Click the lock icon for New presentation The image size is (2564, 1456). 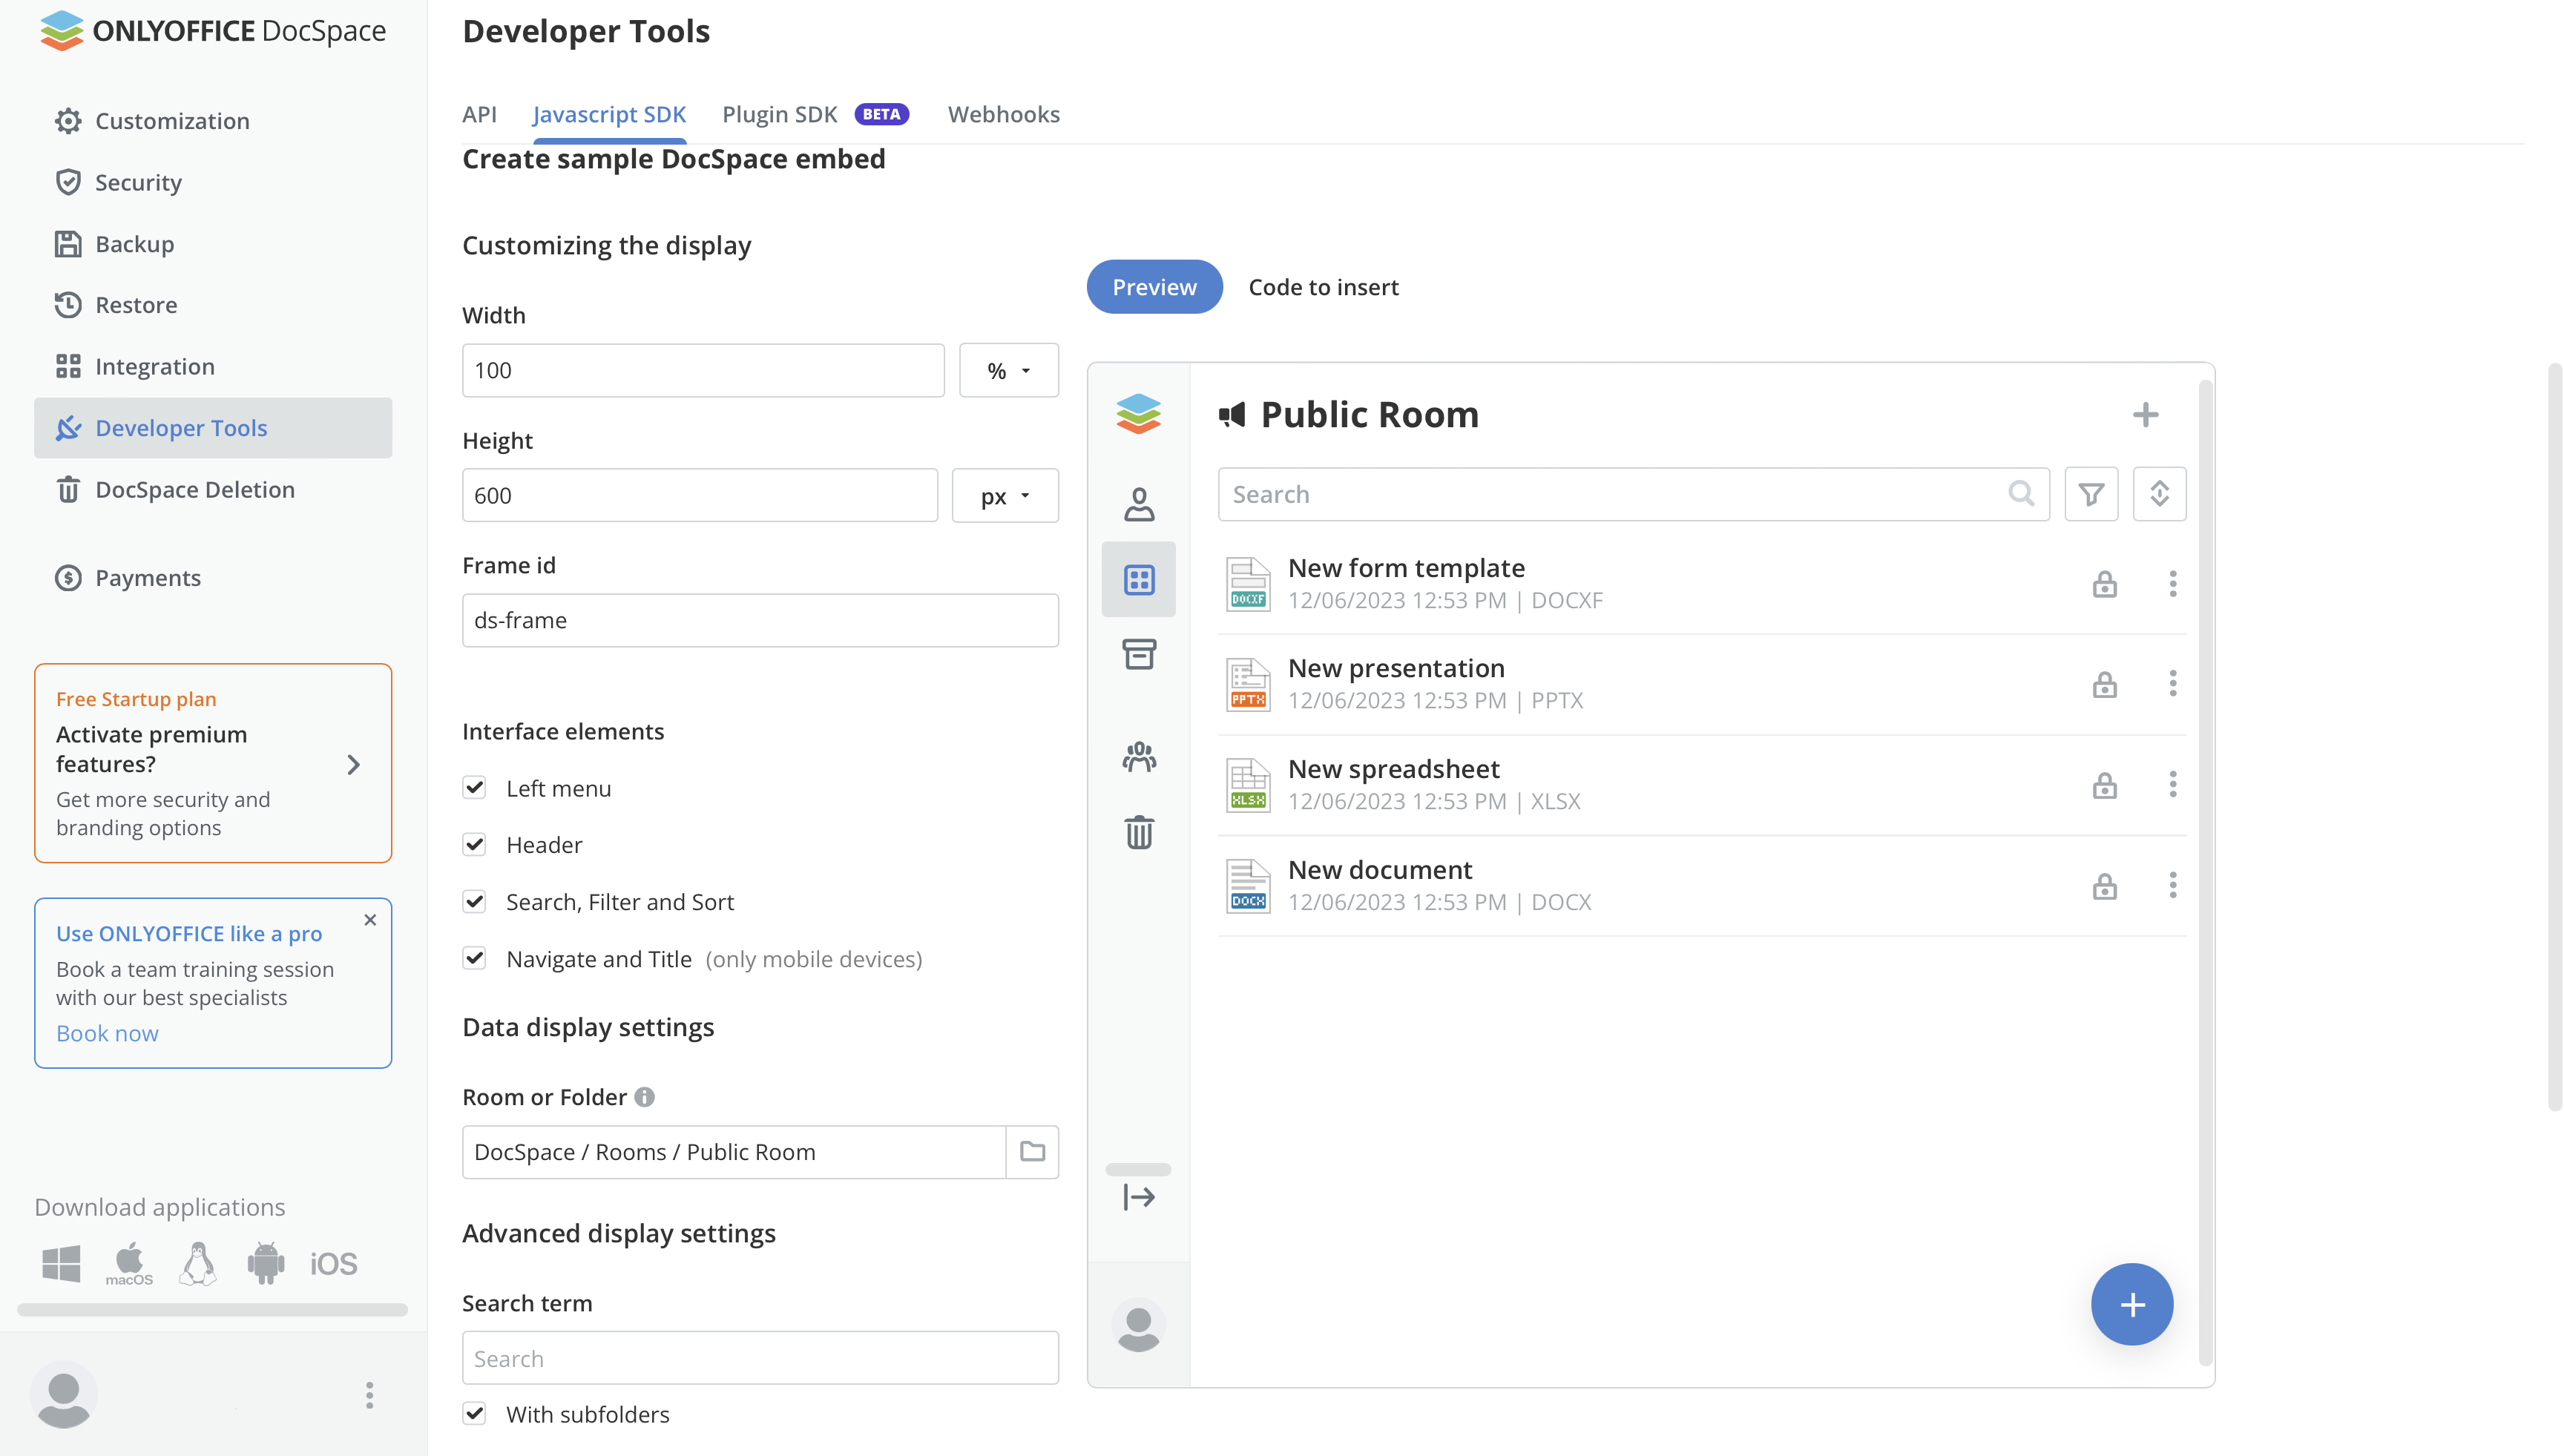click(2104, 685)
